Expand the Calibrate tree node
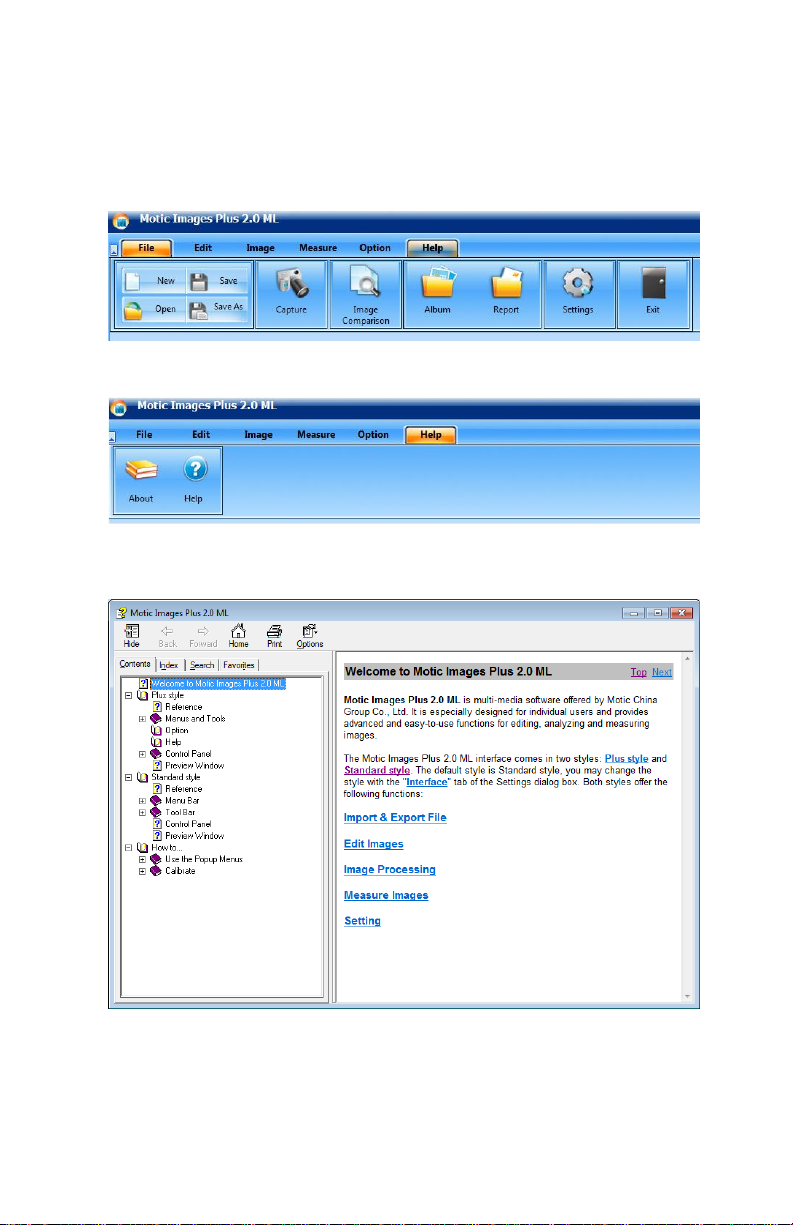Image resolution: width=793 pixels, height=1225 pixels. click(x=142, y=871)
